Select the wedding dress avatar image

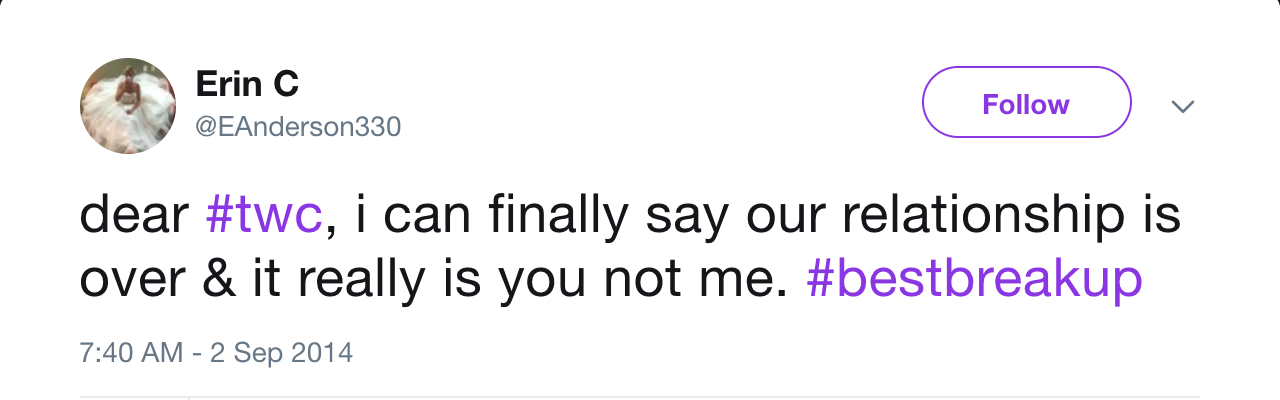coord(128,105)
